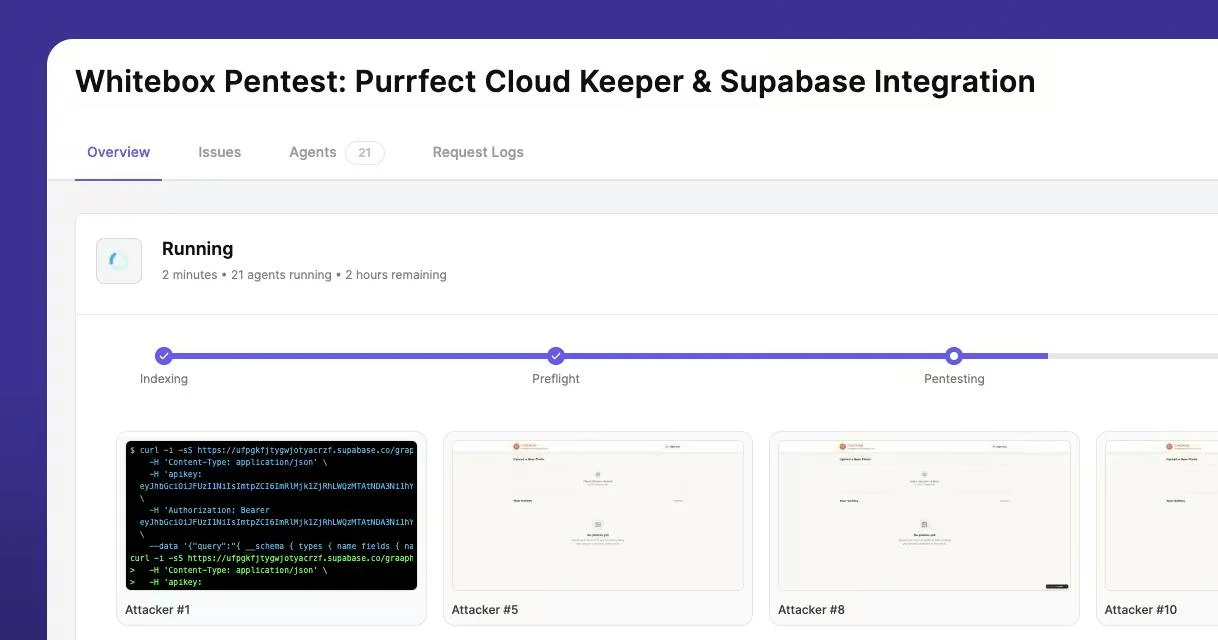Image resolution: width=1218 pixels, height=640 pixels.
Task: Click the Pentesting current step marker
Action: pyautogui.click(x=954, y=356)
